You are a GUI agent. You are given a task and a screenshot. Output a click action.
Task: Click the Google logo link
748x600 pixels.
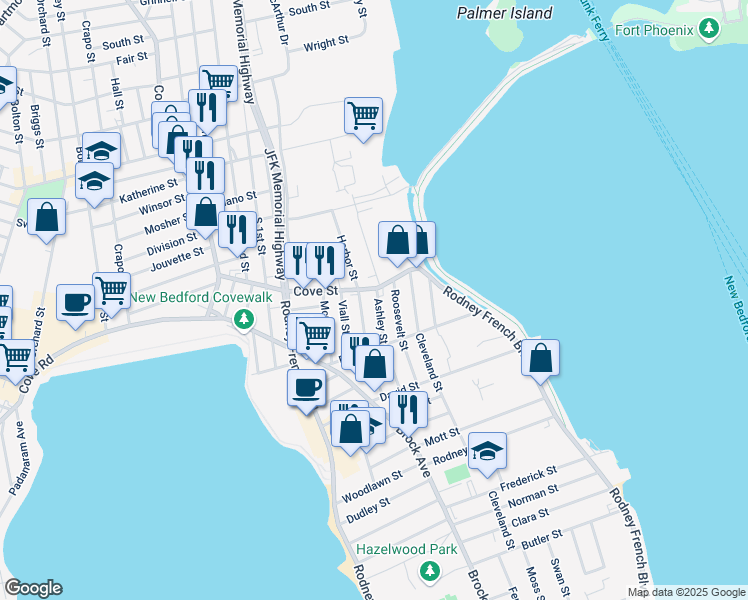click(x=33, y=588)
